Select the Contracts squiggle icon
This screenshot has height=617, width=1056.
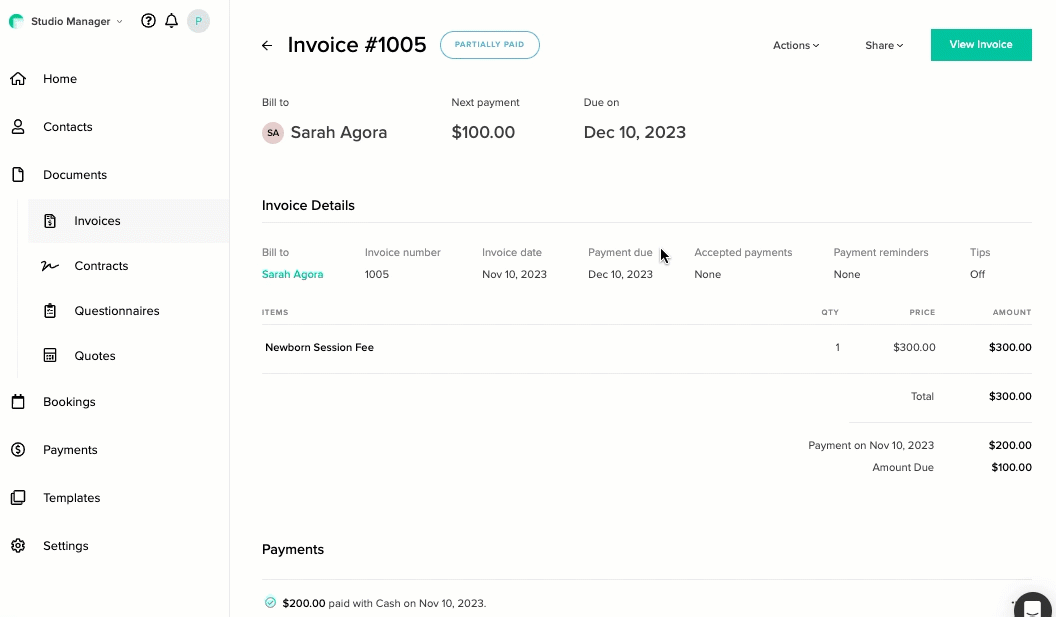pyautogui.click(x=49, y=265)
